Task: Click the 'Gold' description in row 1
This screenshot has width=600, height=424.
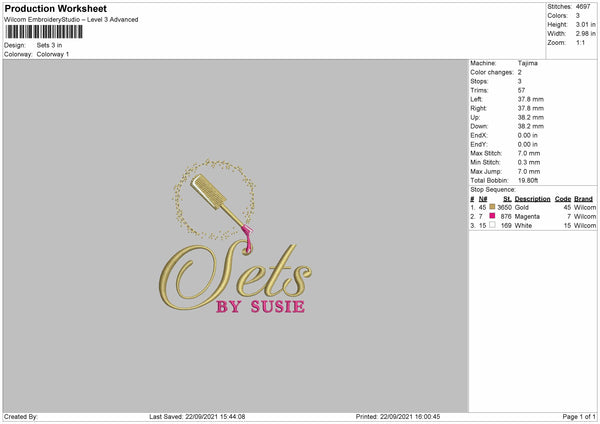Action: coord(522,207)
